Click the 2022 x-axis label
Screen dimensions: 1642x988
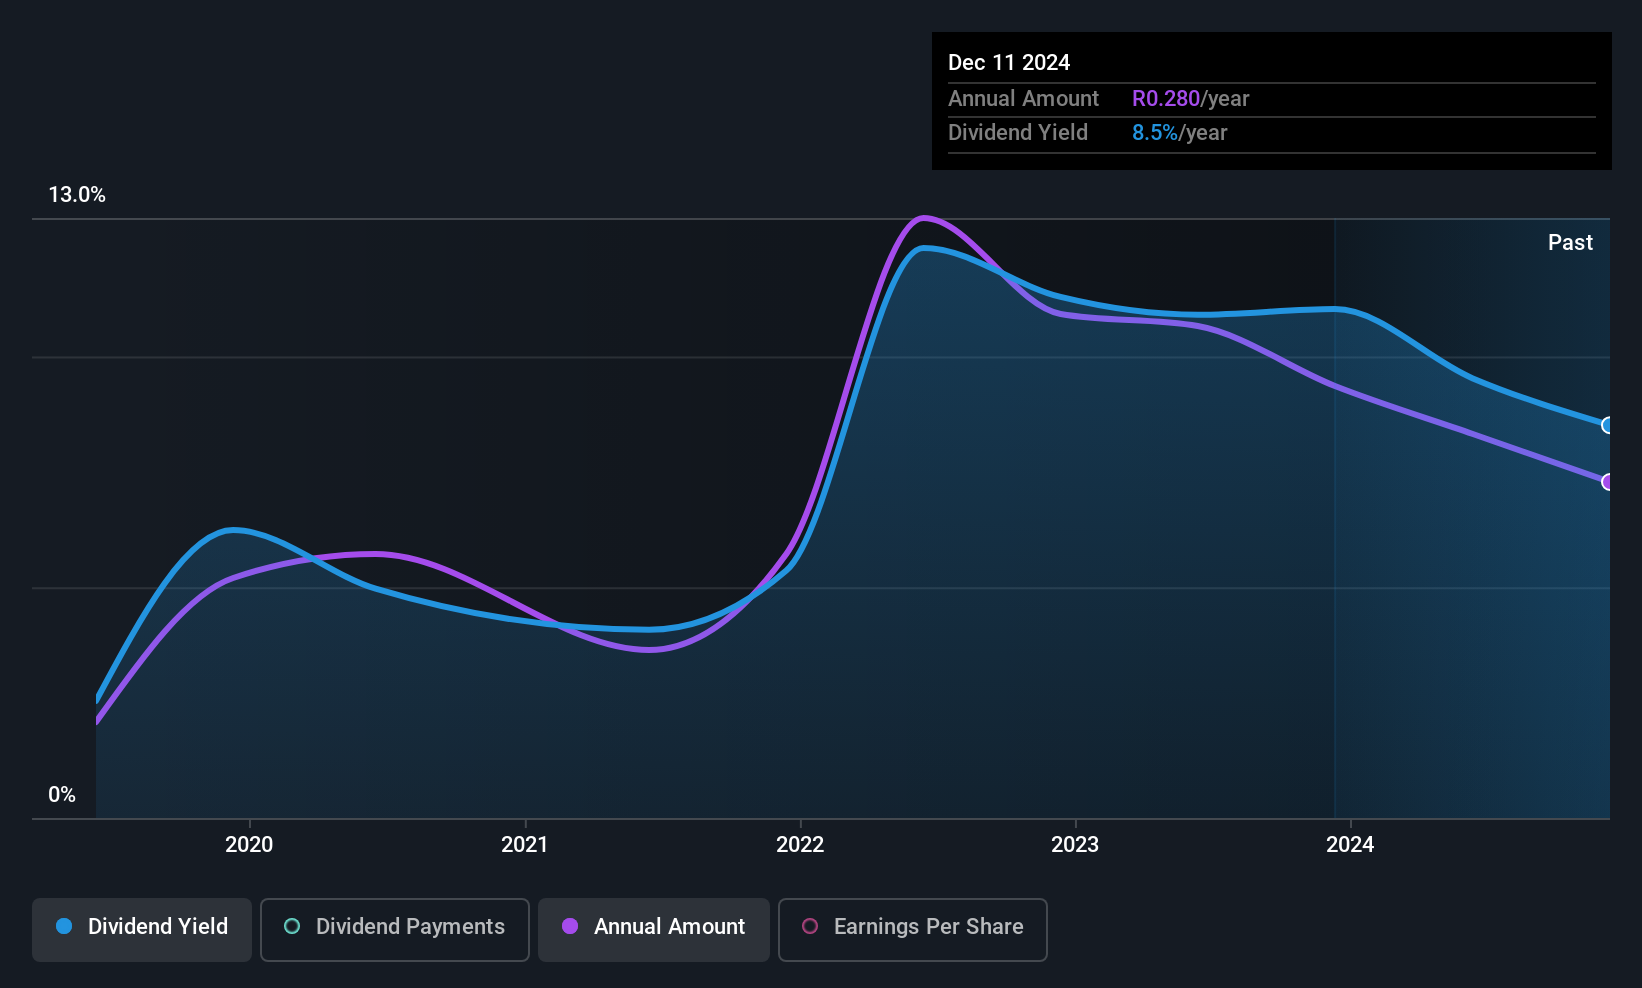pos(800,845)
